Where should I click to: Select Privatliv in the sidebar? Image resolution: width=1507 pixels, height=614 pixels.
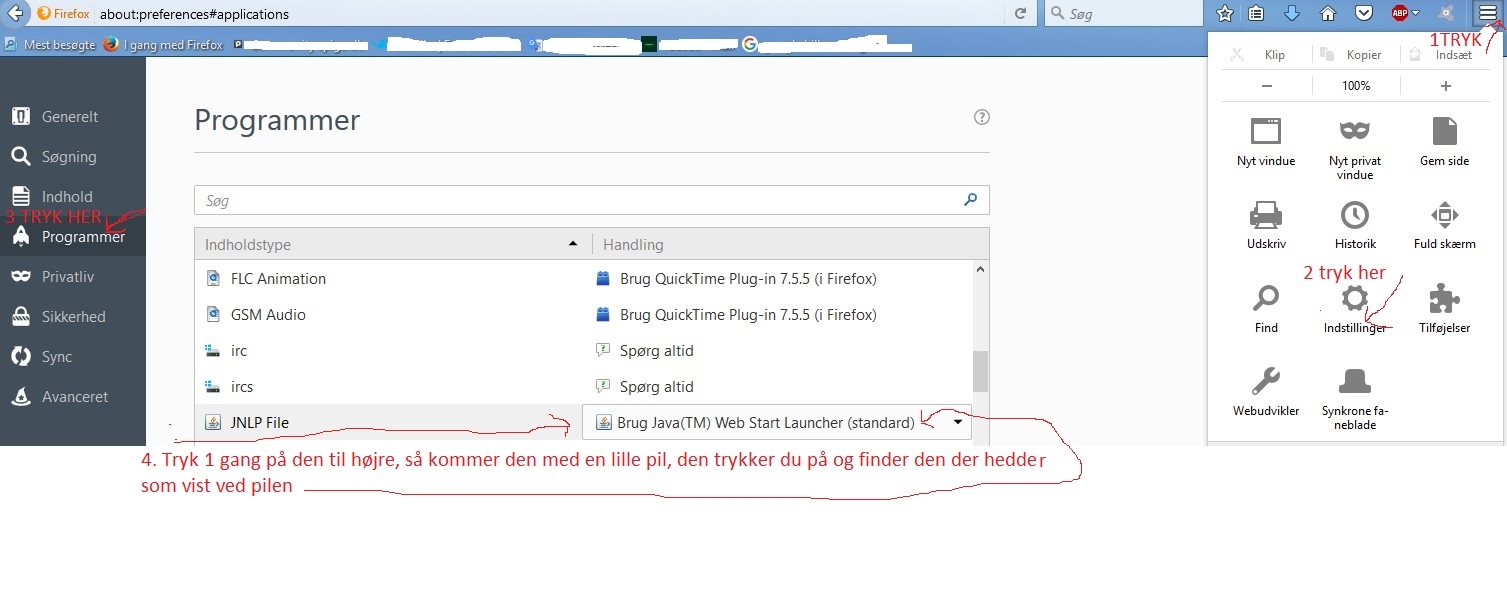pyautogui.click(x=67, y=277)
